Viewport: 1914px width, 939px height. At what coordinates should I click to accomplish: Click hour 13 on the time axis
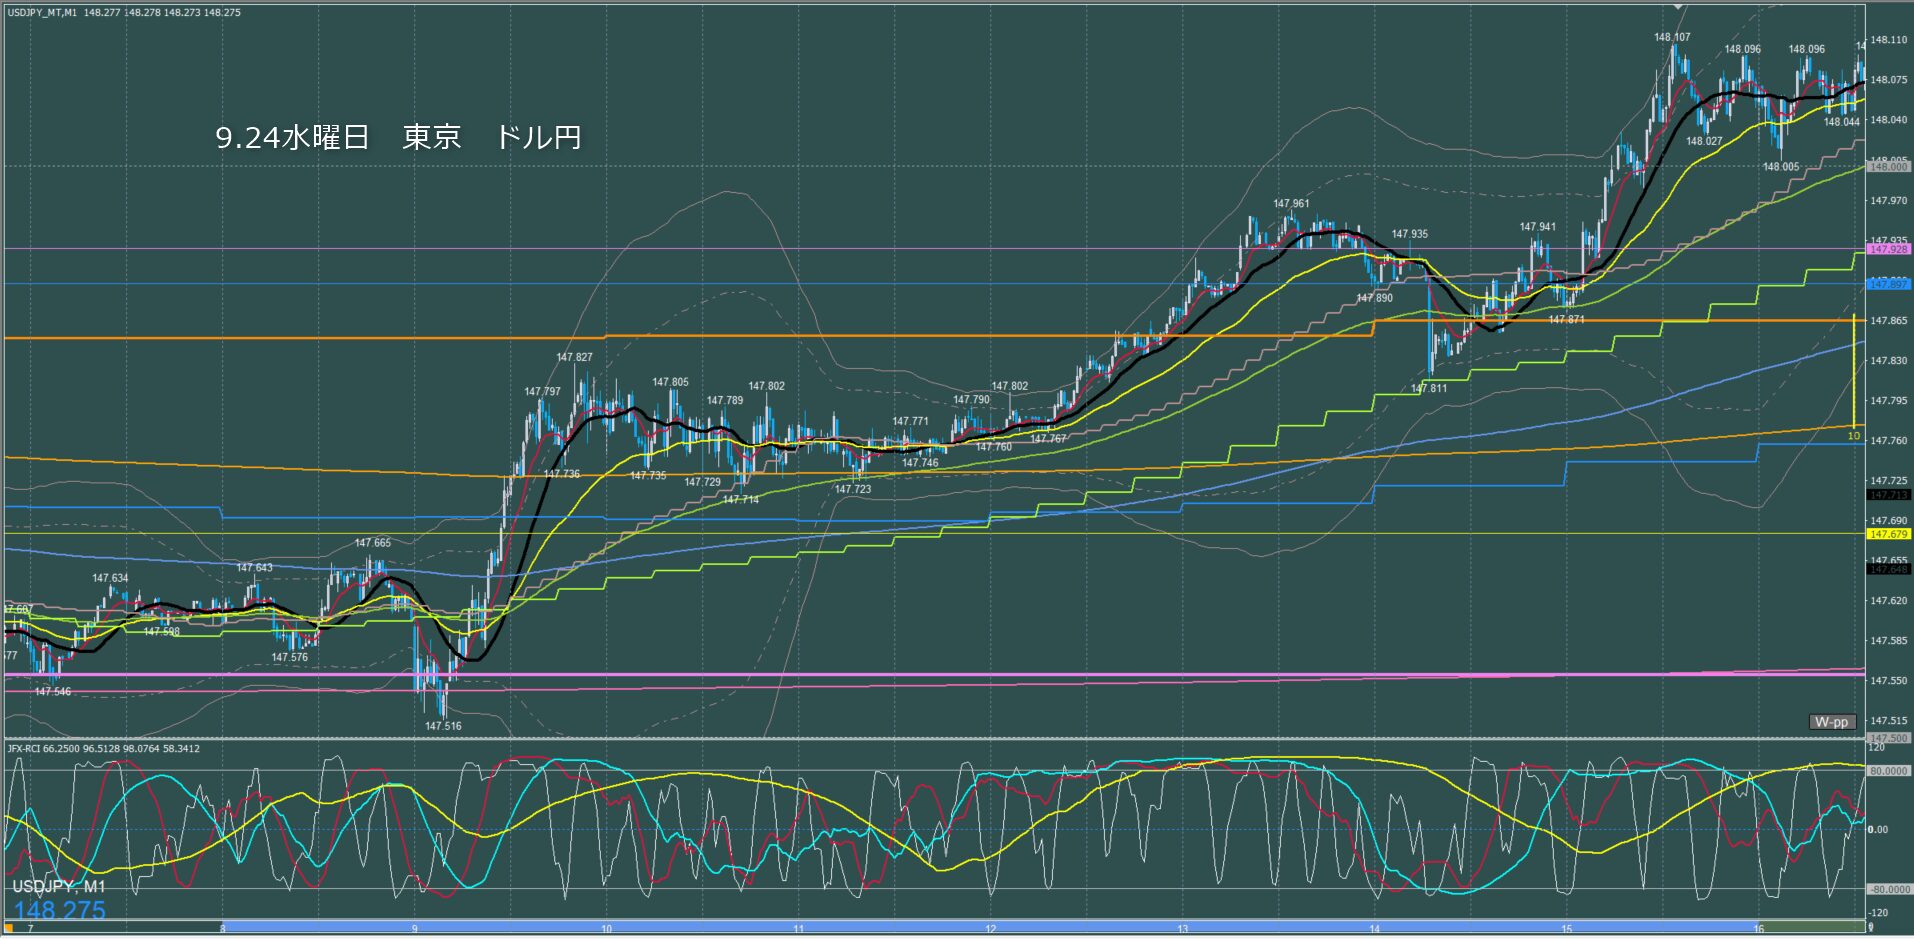coord(1182,929)
